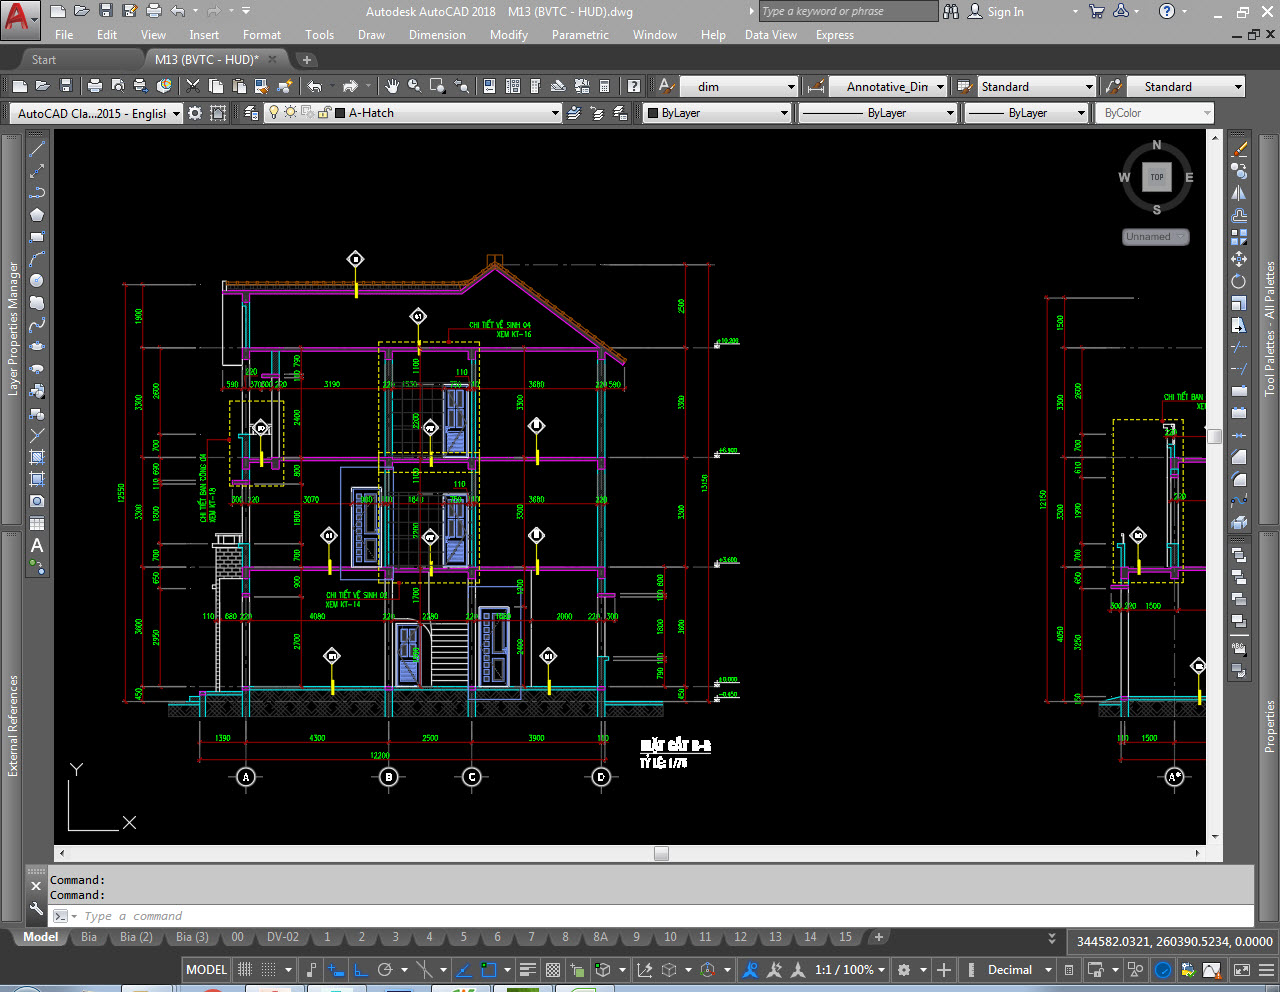Click the TOP face of ViewCube

click(1157, 177)
